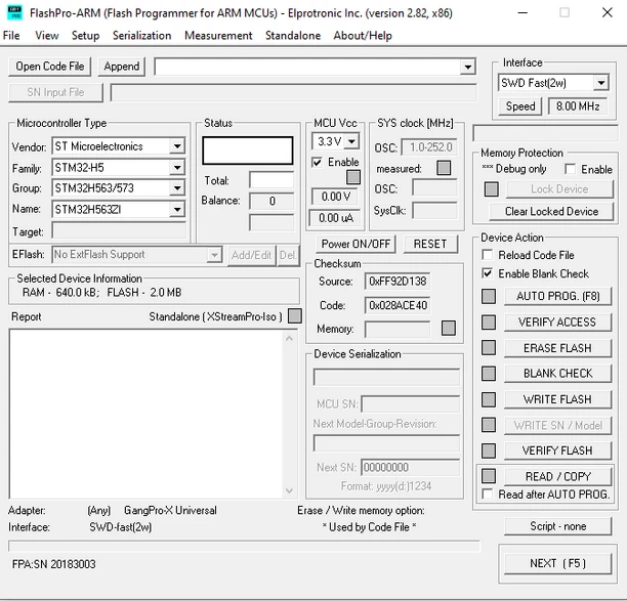Click the 0.00 uA current reading
627x601 pixels.
(x=335, y=218)
